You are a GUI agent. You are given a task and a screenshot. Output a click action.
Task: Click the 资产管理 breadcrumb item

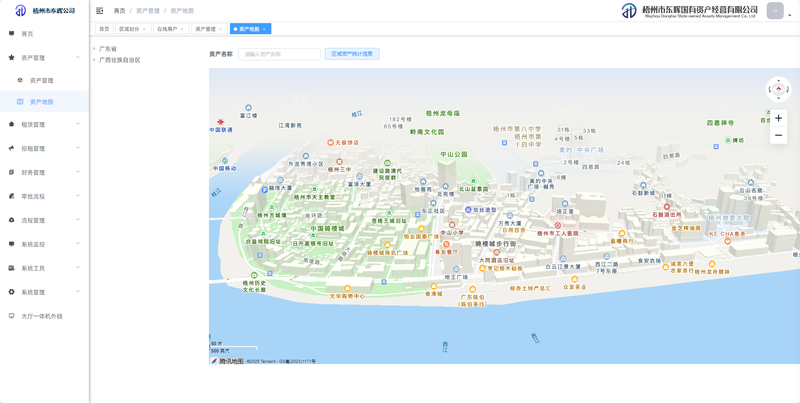click(147, 11)
